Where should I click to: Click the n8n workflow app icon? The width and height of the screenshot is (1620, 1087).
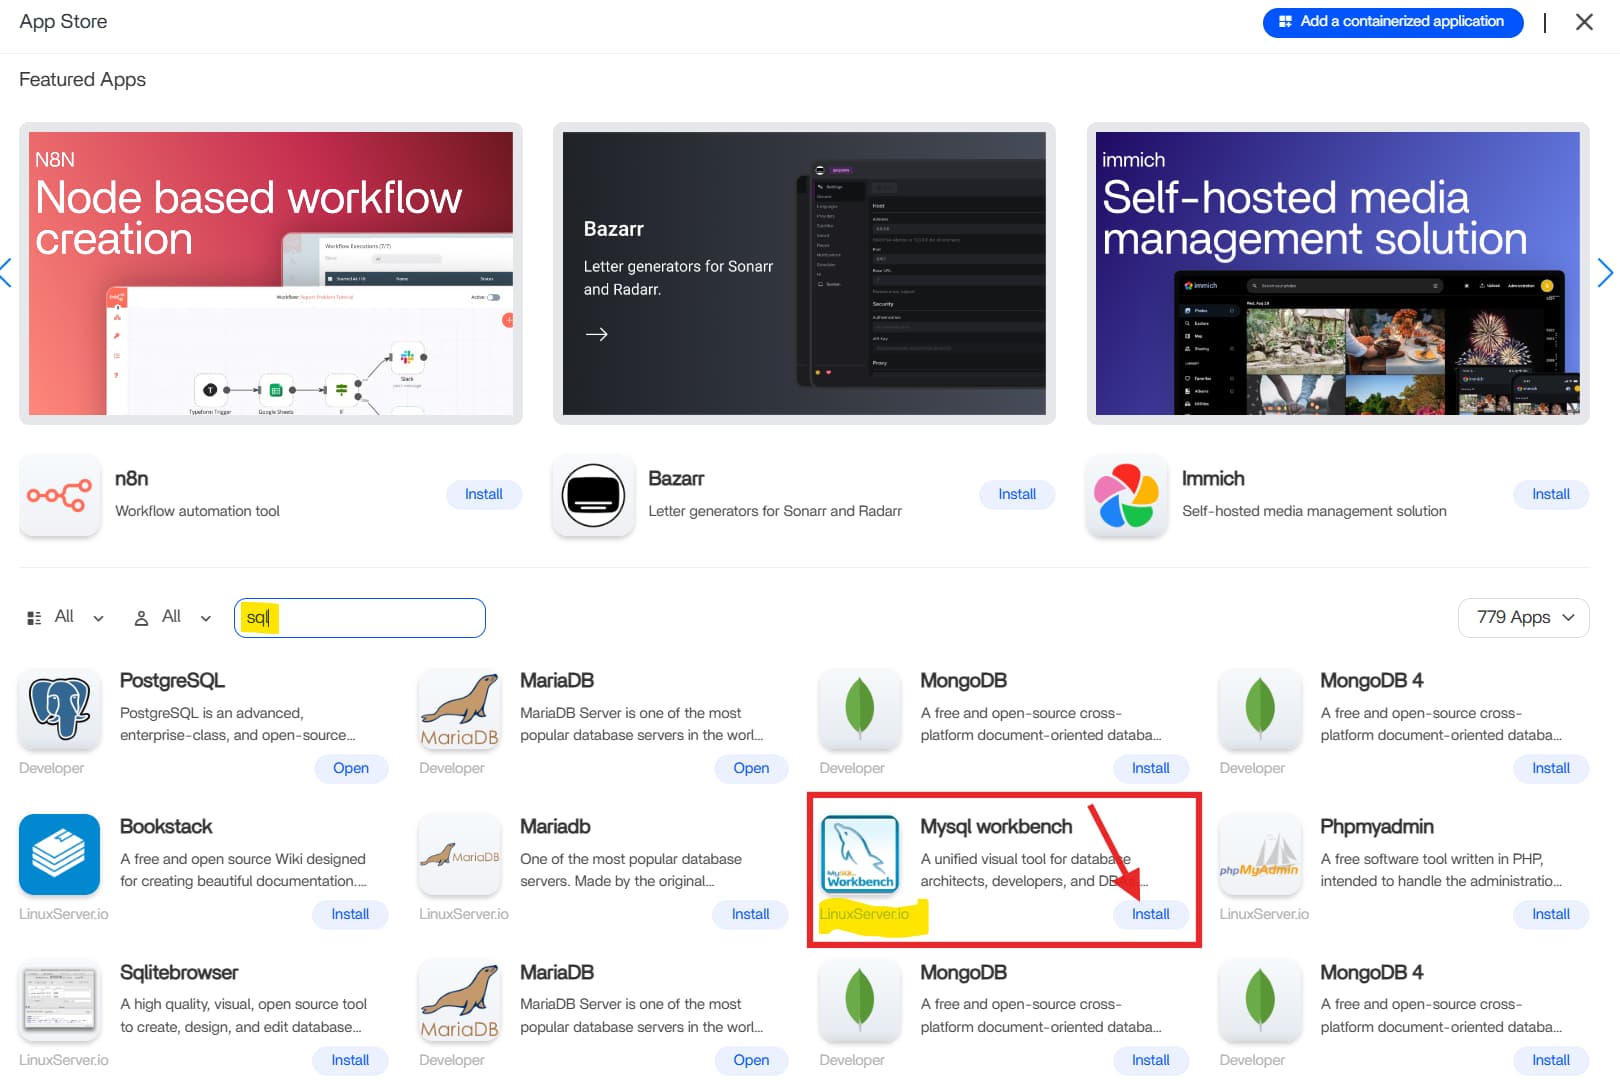pos(59,495)
